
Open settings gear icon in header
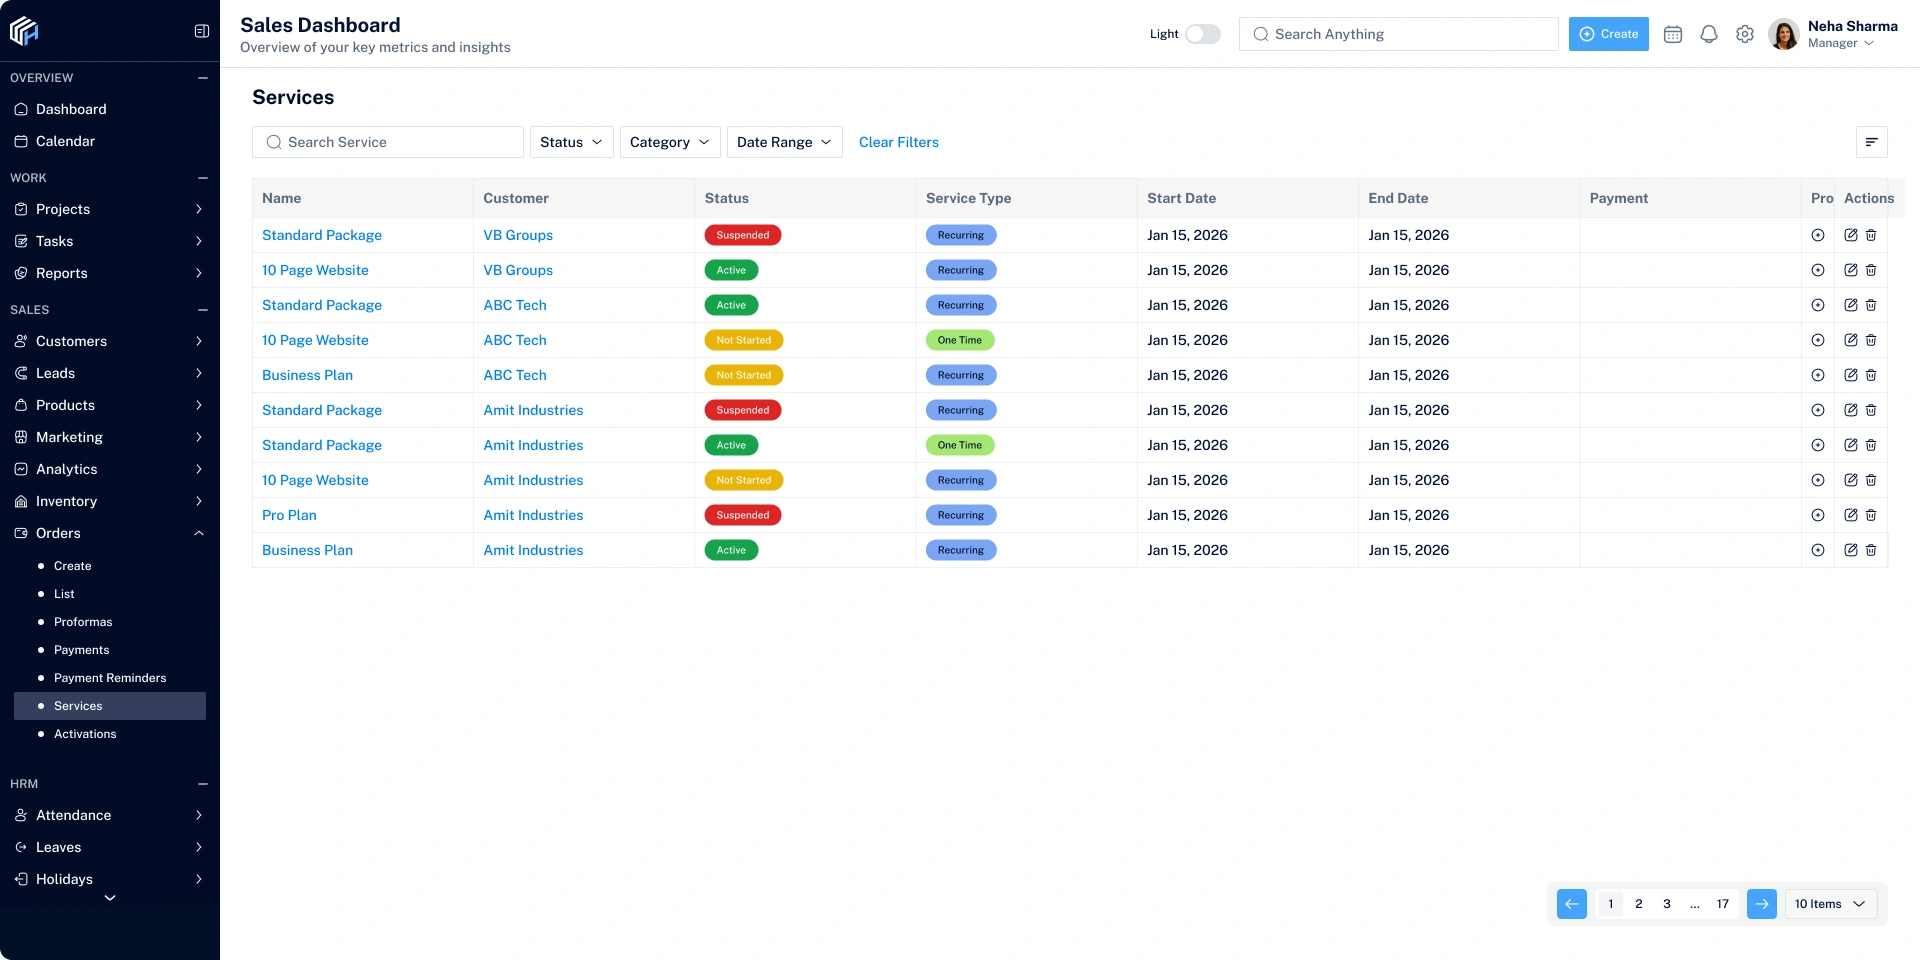[1745, 34]
